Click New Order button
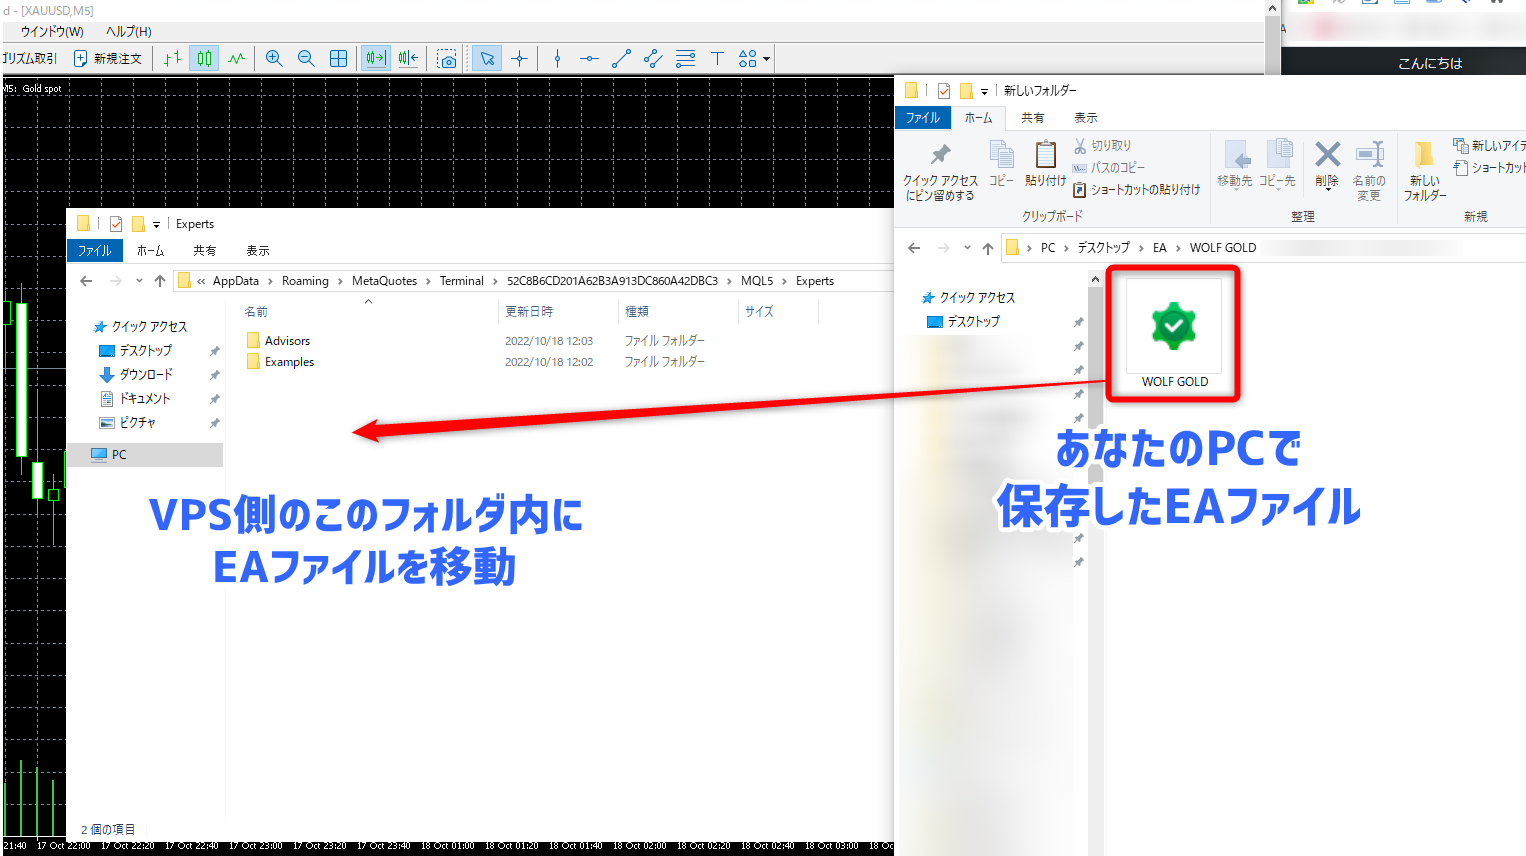Viewport: 1526px width, 856px height. (108, 58)
